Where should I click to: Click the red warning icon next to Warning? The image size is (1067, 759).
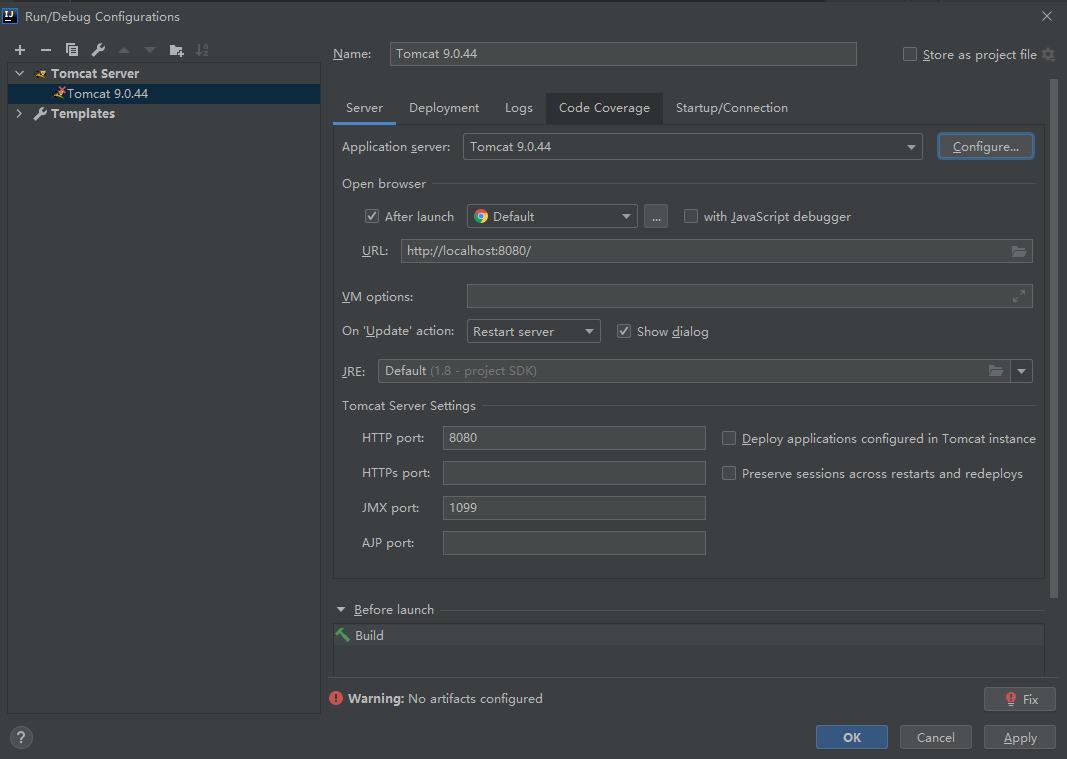tap(336, 698)
